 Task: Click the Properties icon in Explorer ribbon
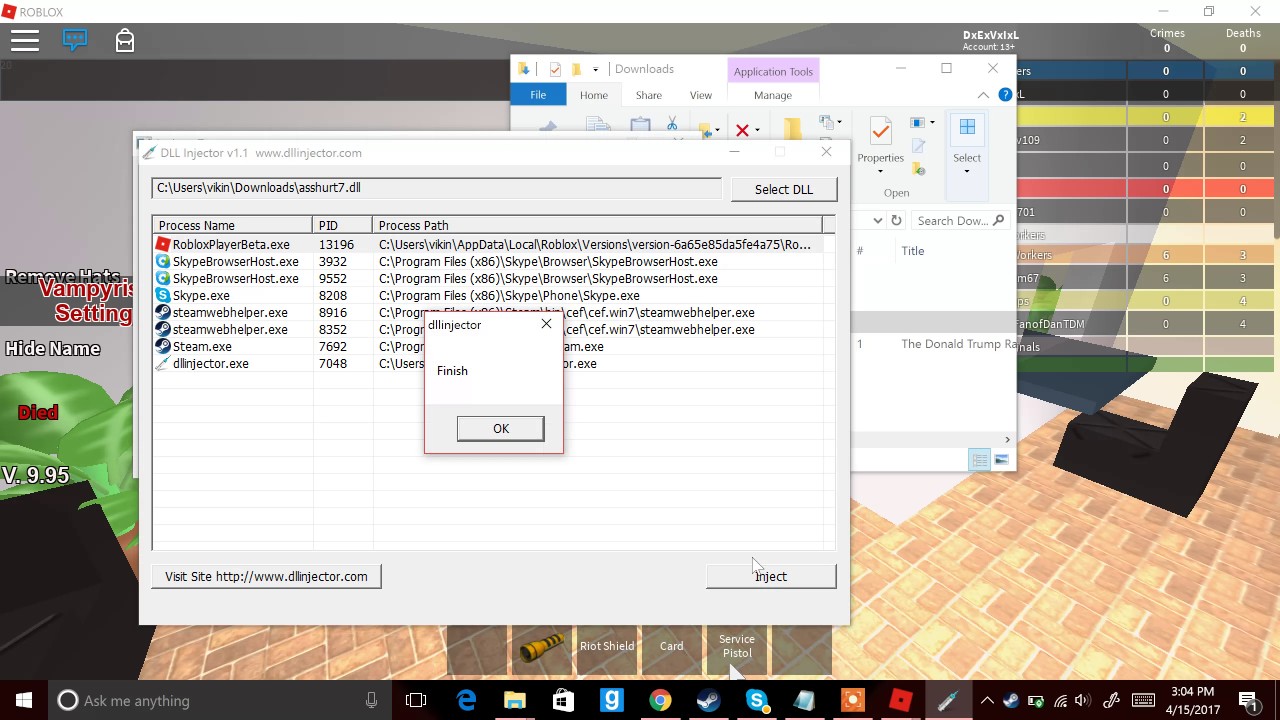880,131
